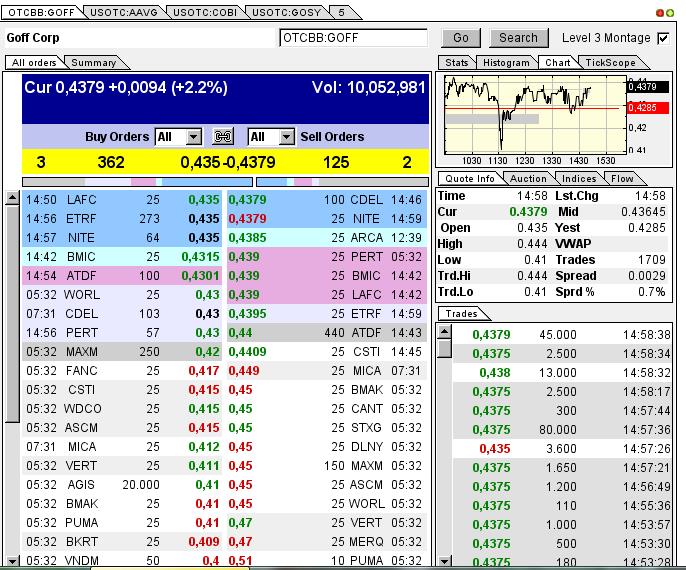Select the All orders tab
686x570 pixels.
point(34,63)
